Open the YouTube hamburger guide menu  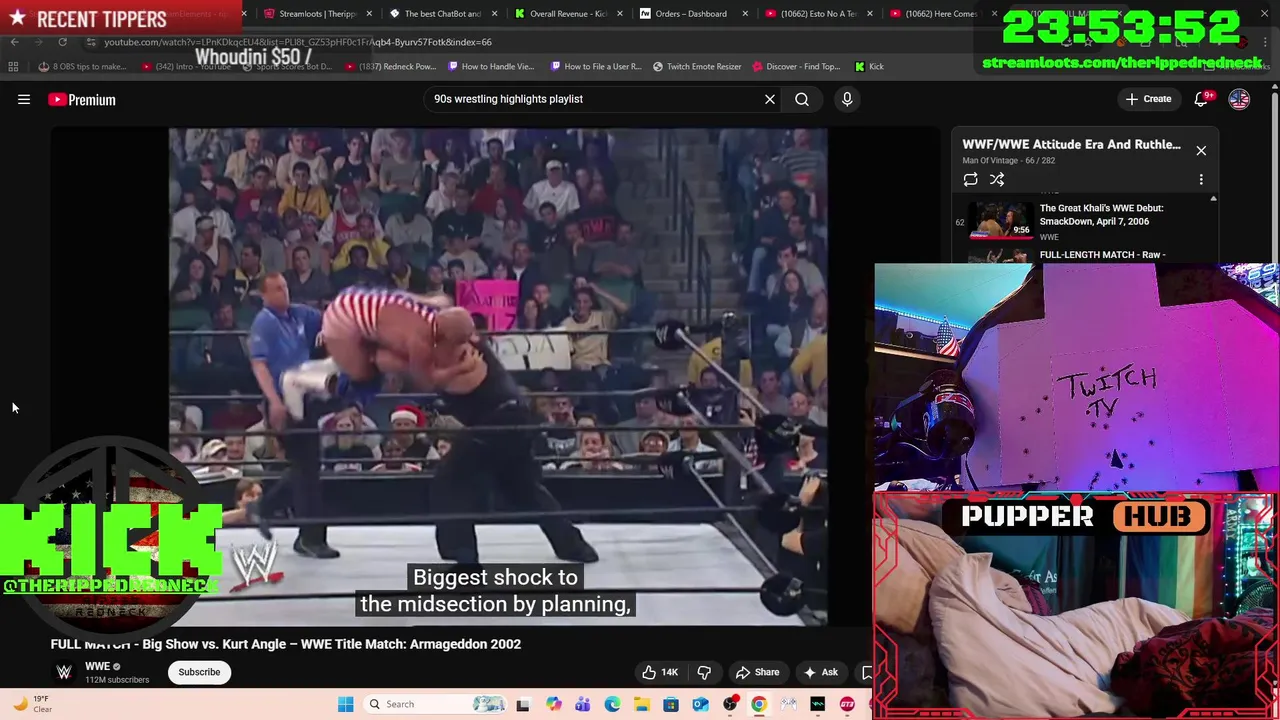(x=24, y=99)
